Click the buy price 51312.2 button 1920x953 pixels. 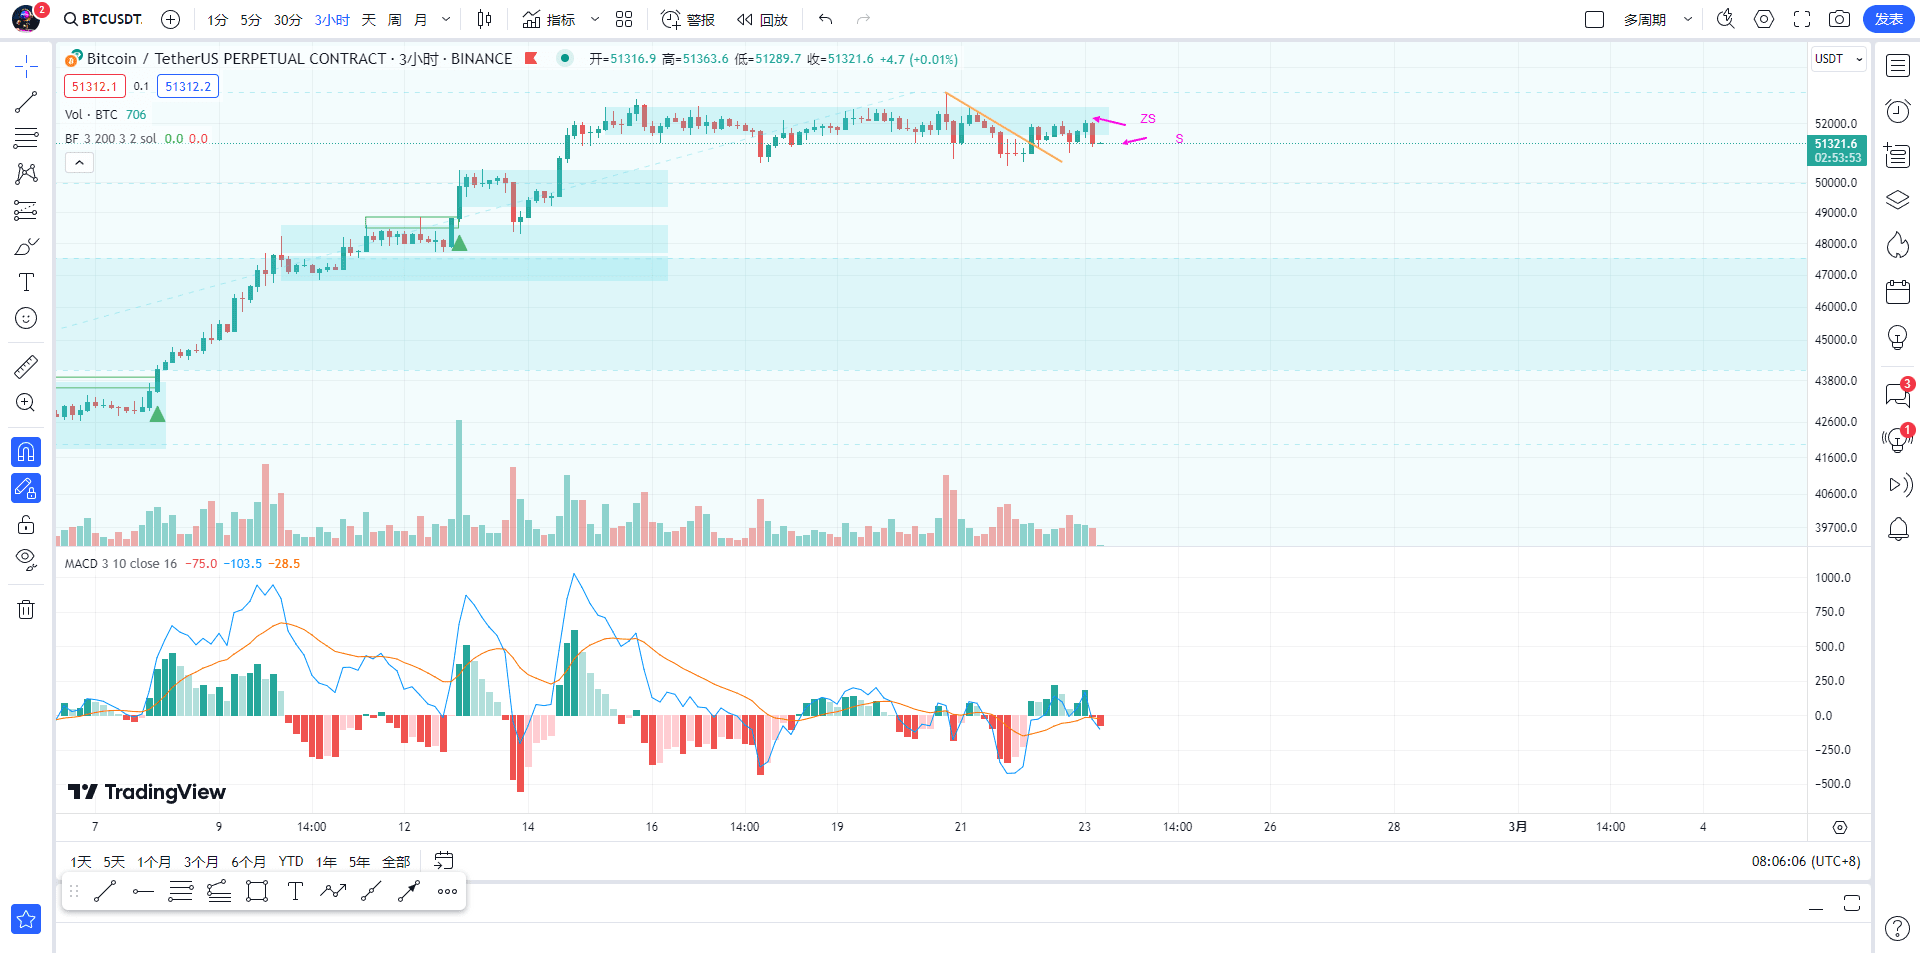coord(188,86)
